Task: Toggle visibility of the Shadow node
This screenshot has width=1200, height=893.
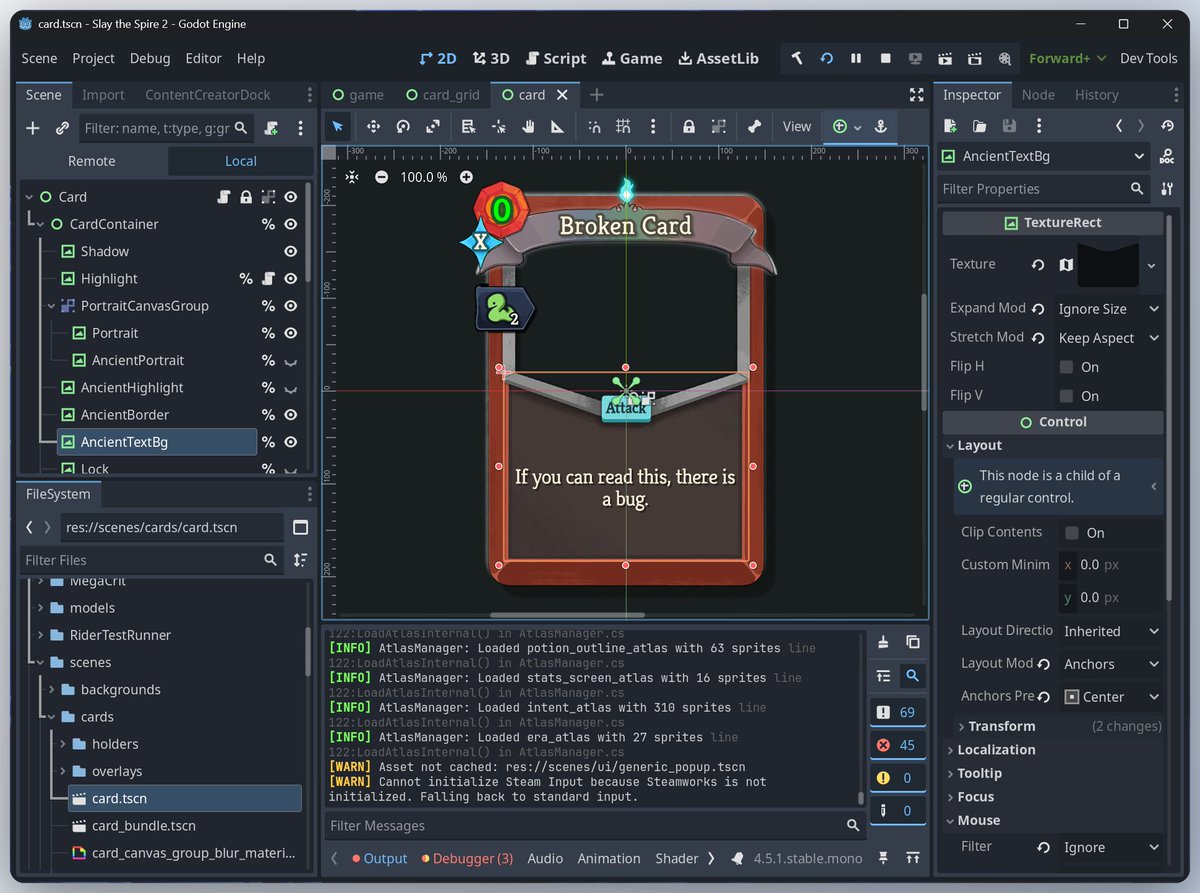Action: 290,252
